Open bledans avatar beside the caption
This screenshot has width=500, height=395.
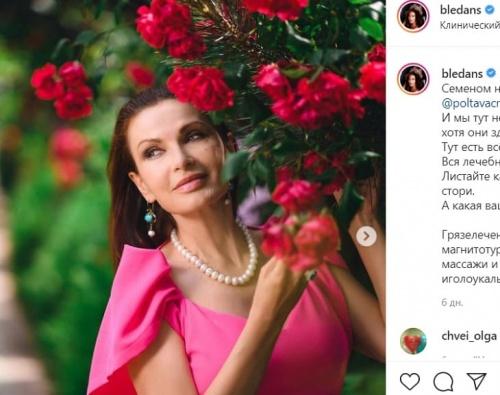click(413, 79)
